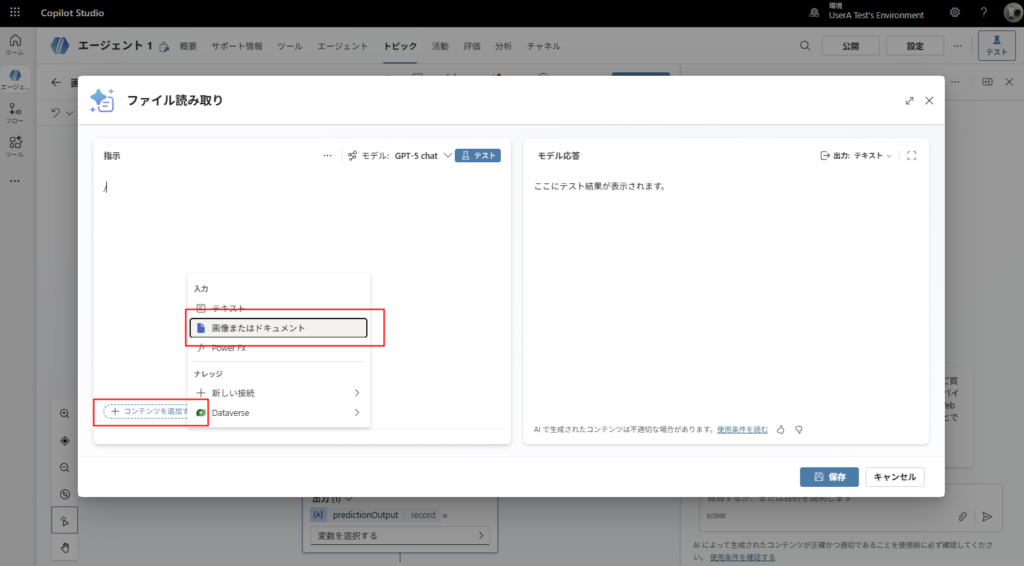Go to Home in left sidebar
Image resolution: width=1024 pixels, height=566 pixels.
tap(15, 44)
